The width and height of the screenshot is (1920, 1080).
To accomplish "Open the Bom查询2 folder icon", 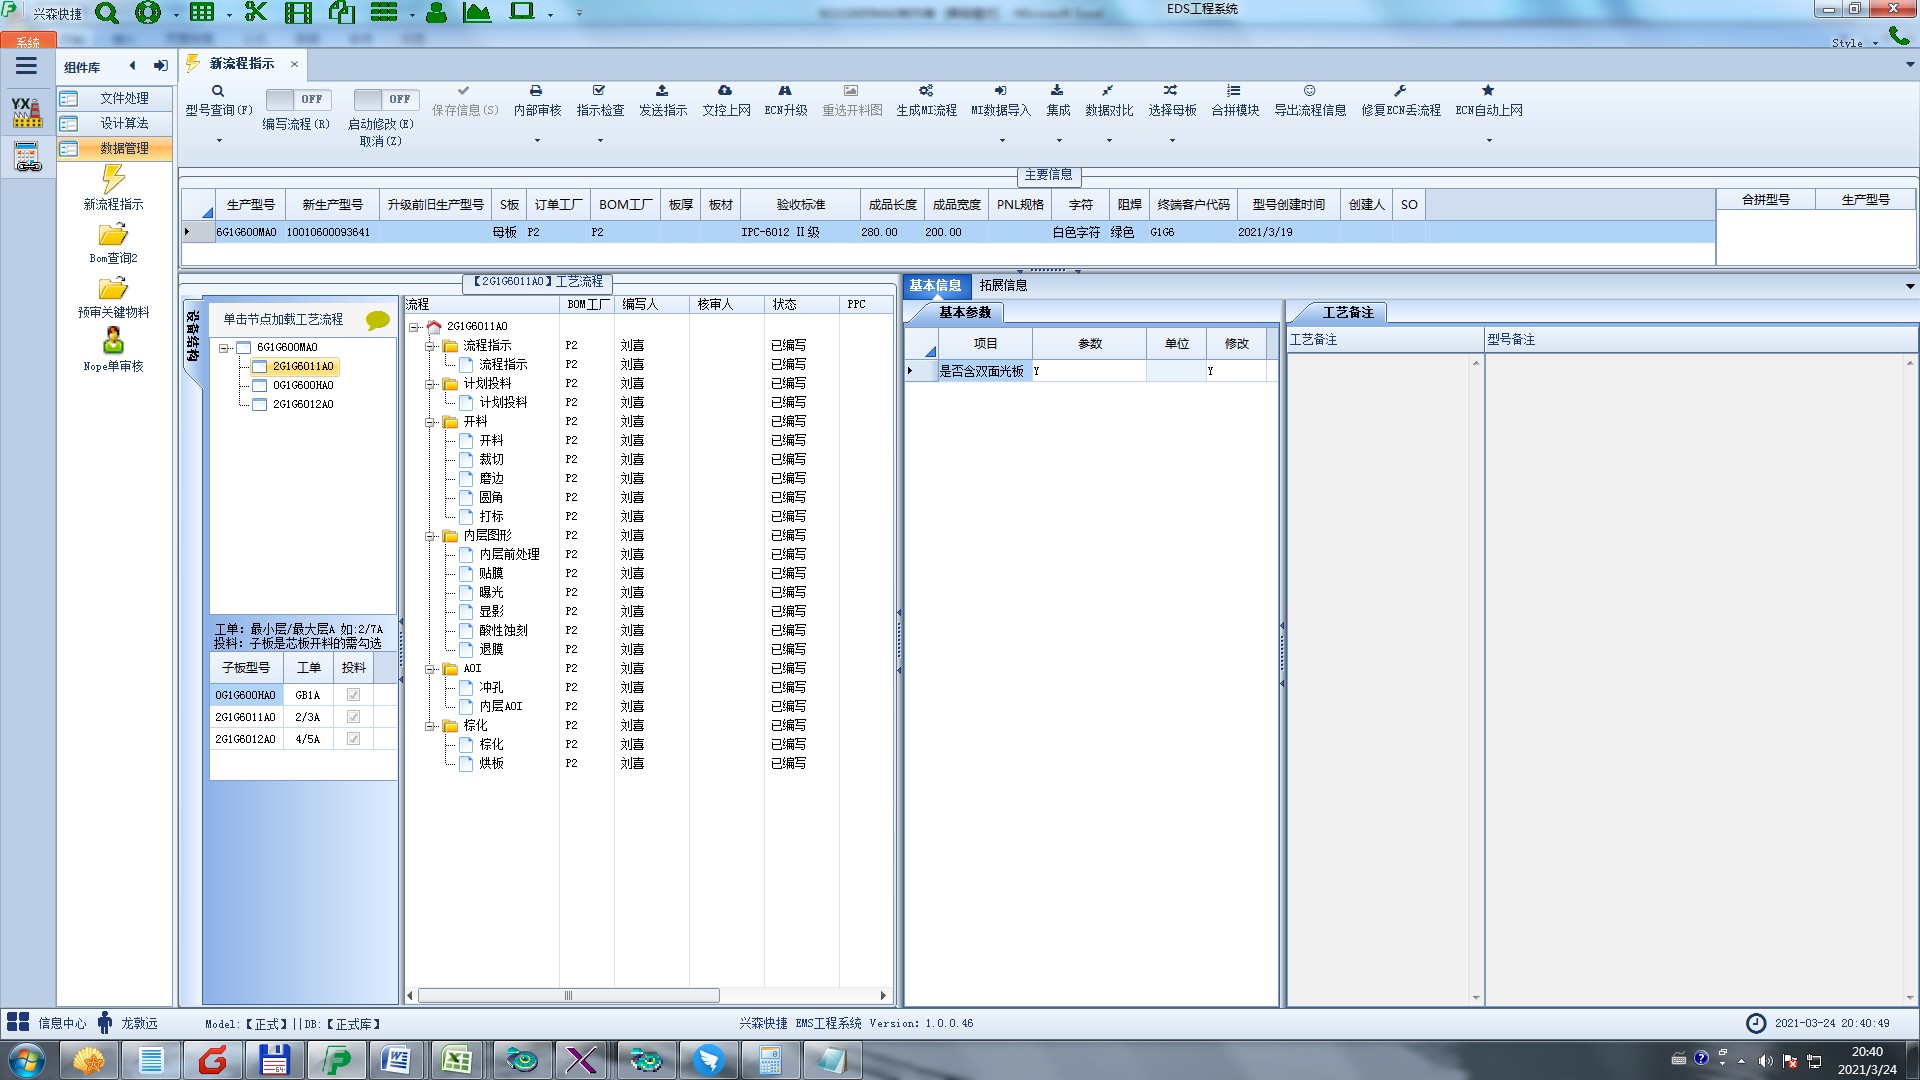I will (113, 235).
